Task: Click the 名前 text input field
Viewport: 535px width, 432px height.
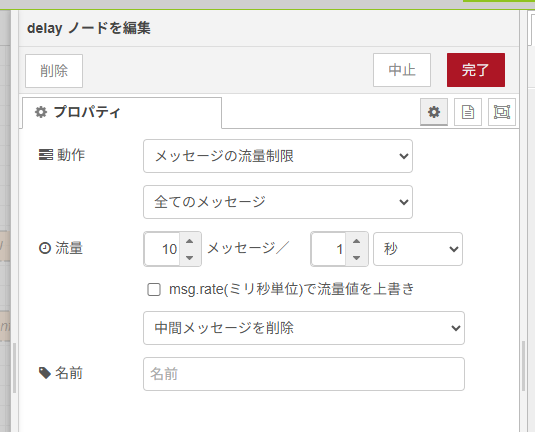Action: pos(304,374)
